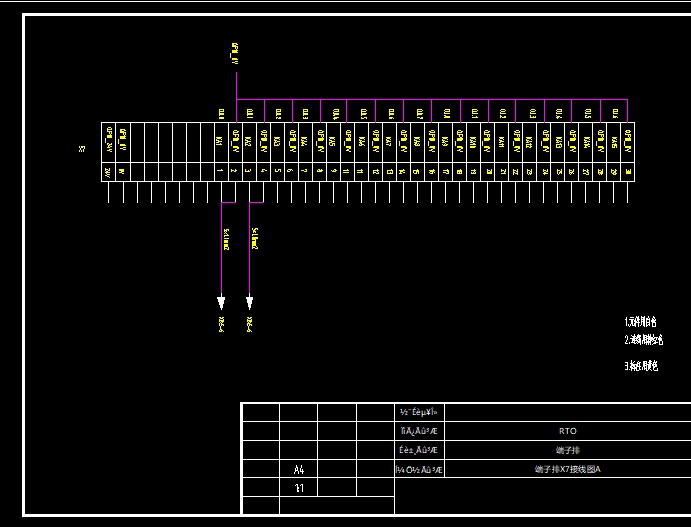
Task: Select the A4 sheet size cell
Action: (x=298, y=469)
